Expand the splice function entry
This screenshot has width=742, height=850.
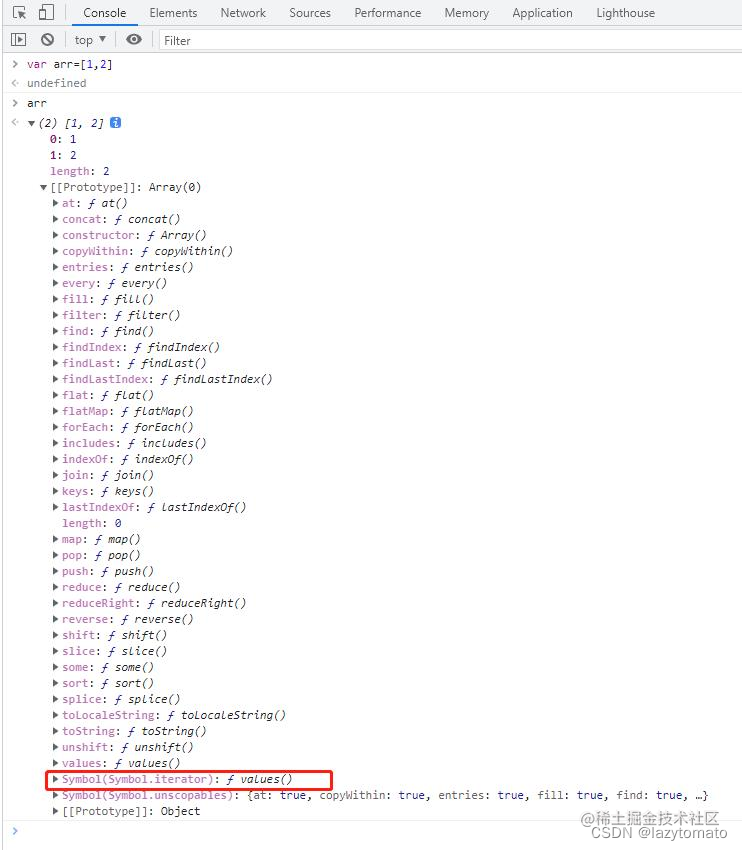pos(55,699)
